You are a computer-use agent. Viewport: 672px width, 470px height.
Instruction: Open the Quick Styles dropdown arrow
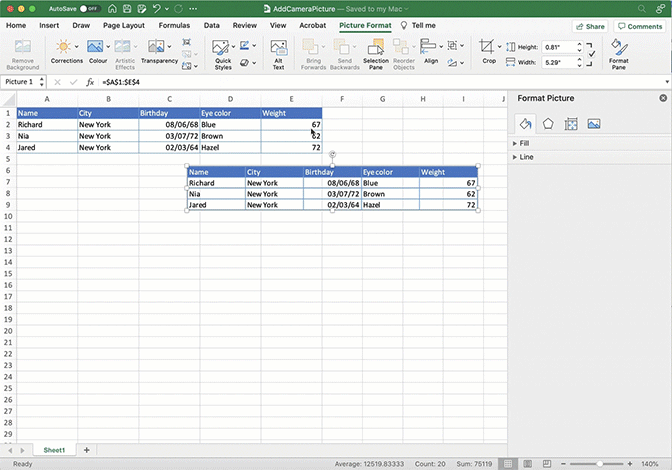(233, 46)
